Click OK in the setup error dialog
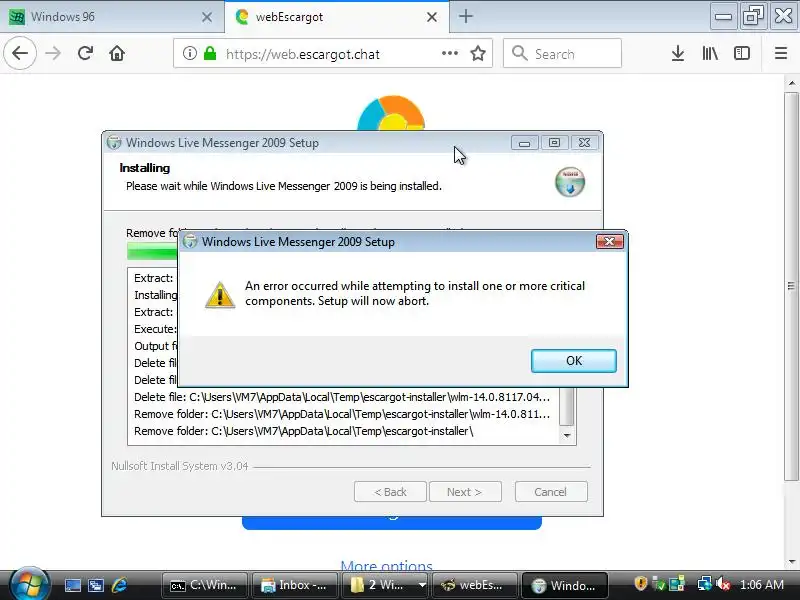The height and width of the screenshot is (600, 800). coord(573,361)
